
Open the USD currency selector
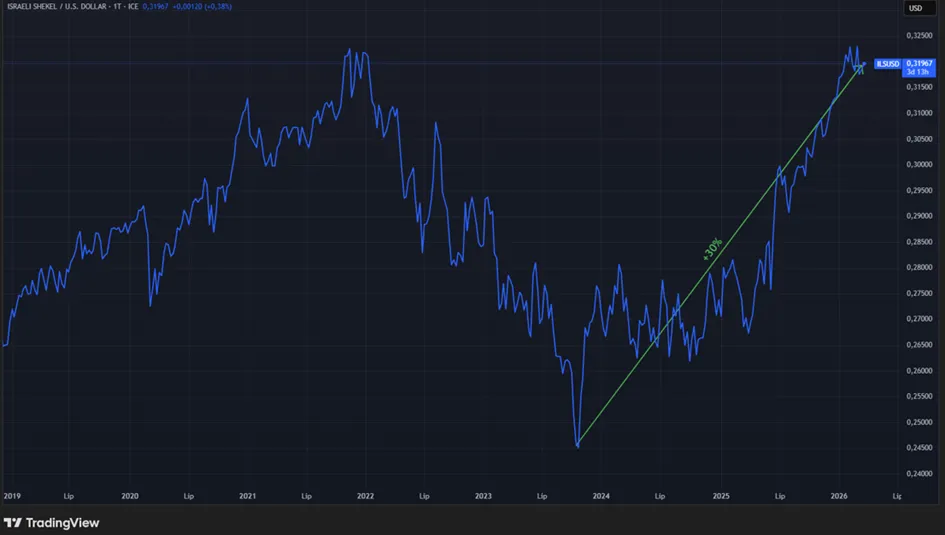point(918,8)
